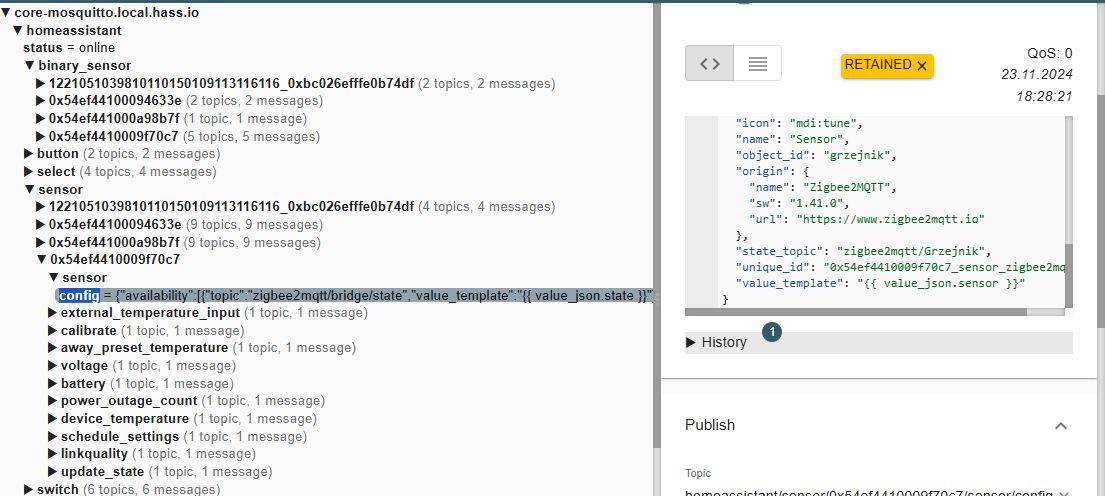Expand the voltage topic
Viewport: 1105px width, 496px height.
53,366
